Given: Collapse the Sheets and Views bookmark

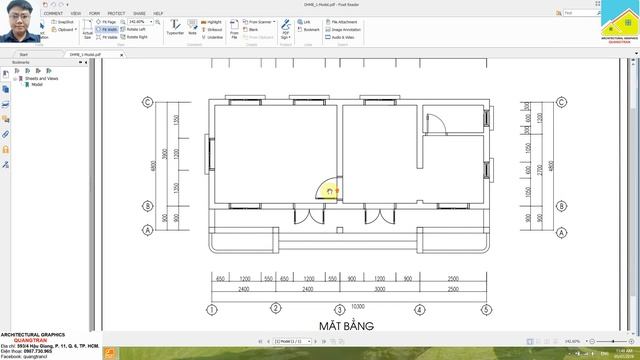Looking at the screenshot, I should (15, 78).
